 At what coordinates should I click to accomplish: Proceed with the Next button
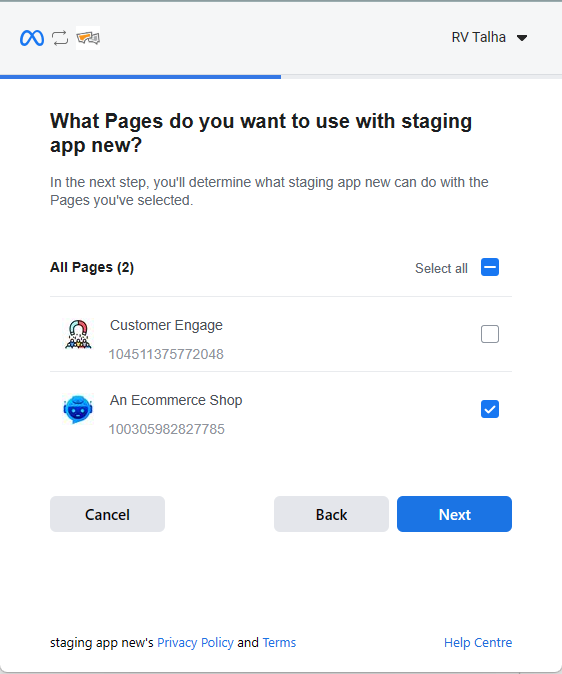point(455,514)
